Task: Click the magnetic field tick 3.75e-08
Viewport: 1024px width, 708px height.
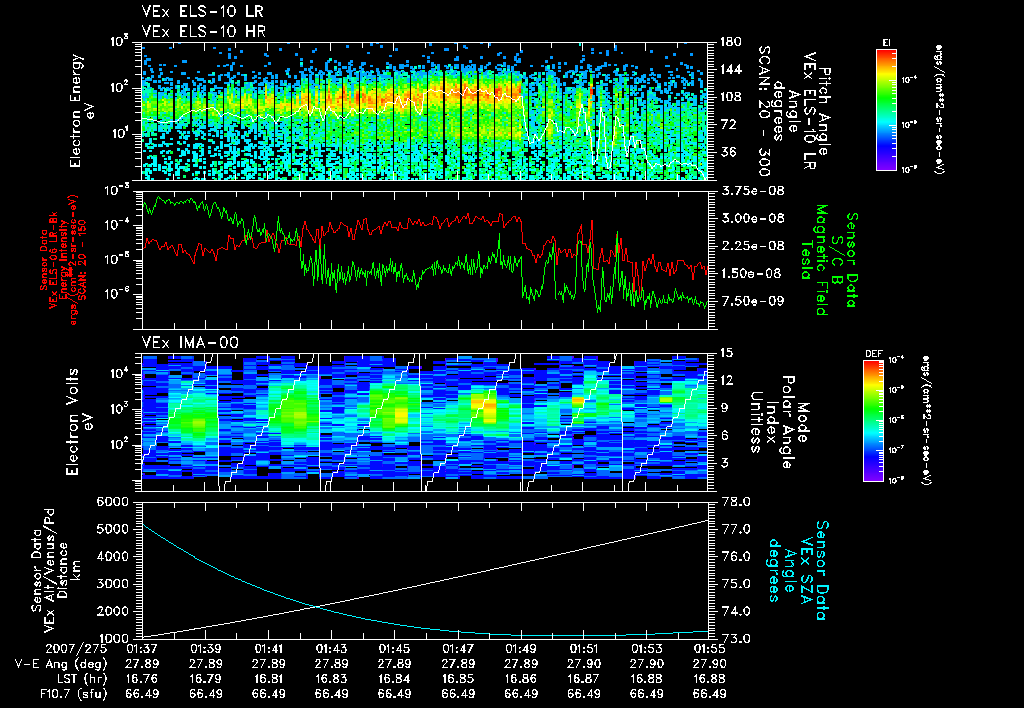Action: tap(752, 191)
